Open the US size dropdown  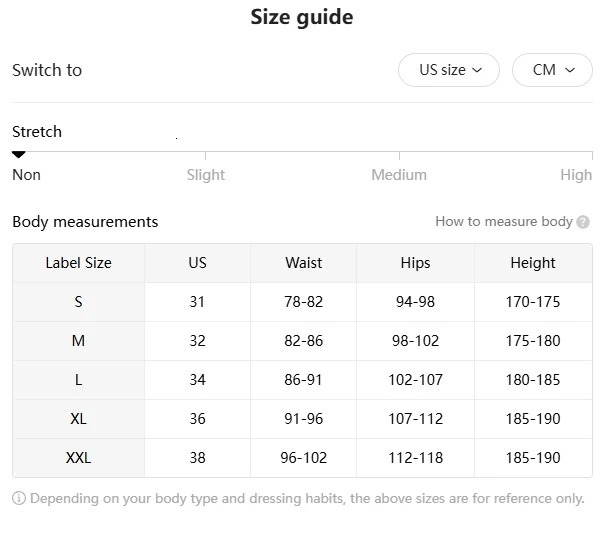tap(449, 70)
